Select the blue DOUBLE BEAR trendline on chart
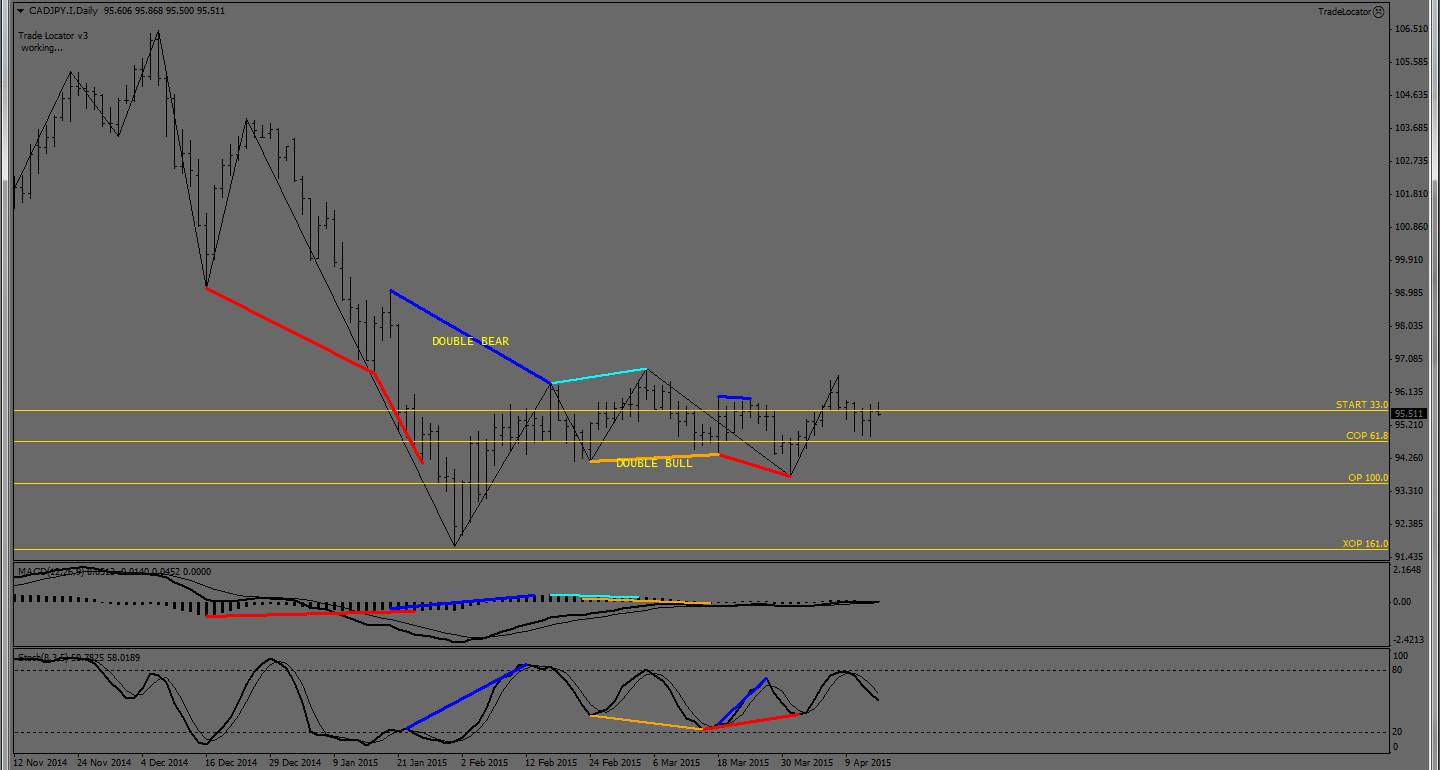Viewport: 1440px width, 770px height. pyautogui.click(x=470, y=336)
